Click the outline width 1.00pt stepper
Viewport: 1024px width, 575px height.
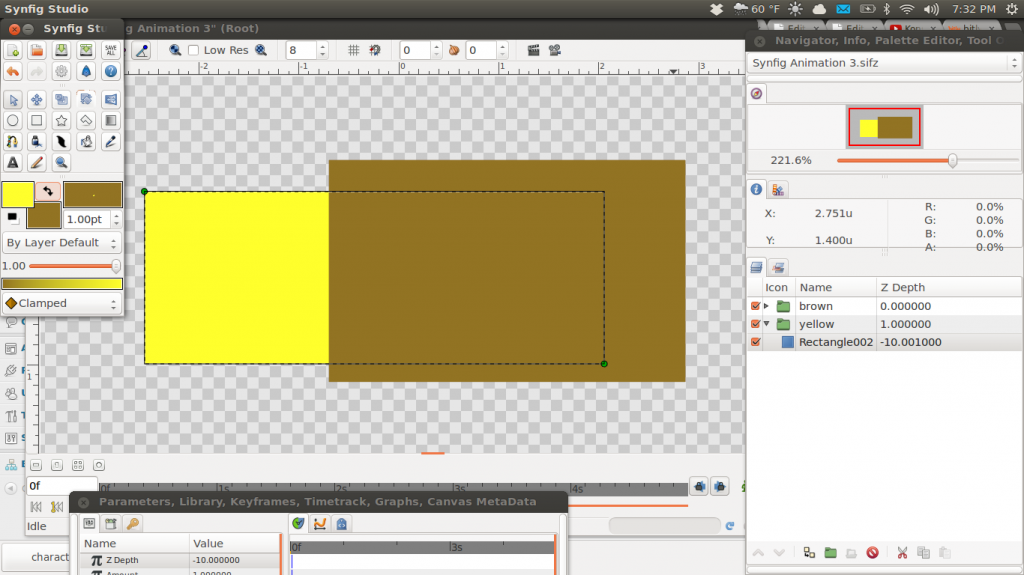[x=116, y=220]
